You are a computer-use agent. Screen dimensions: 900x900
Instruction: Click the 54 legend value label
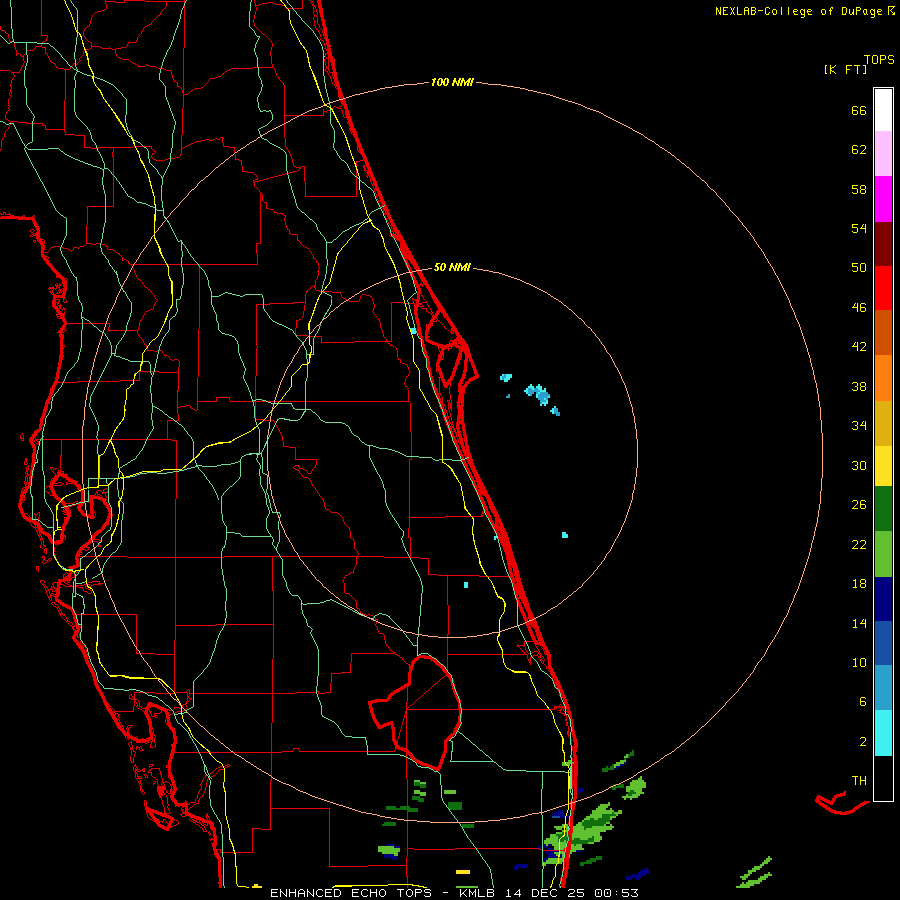pos(859,228)
